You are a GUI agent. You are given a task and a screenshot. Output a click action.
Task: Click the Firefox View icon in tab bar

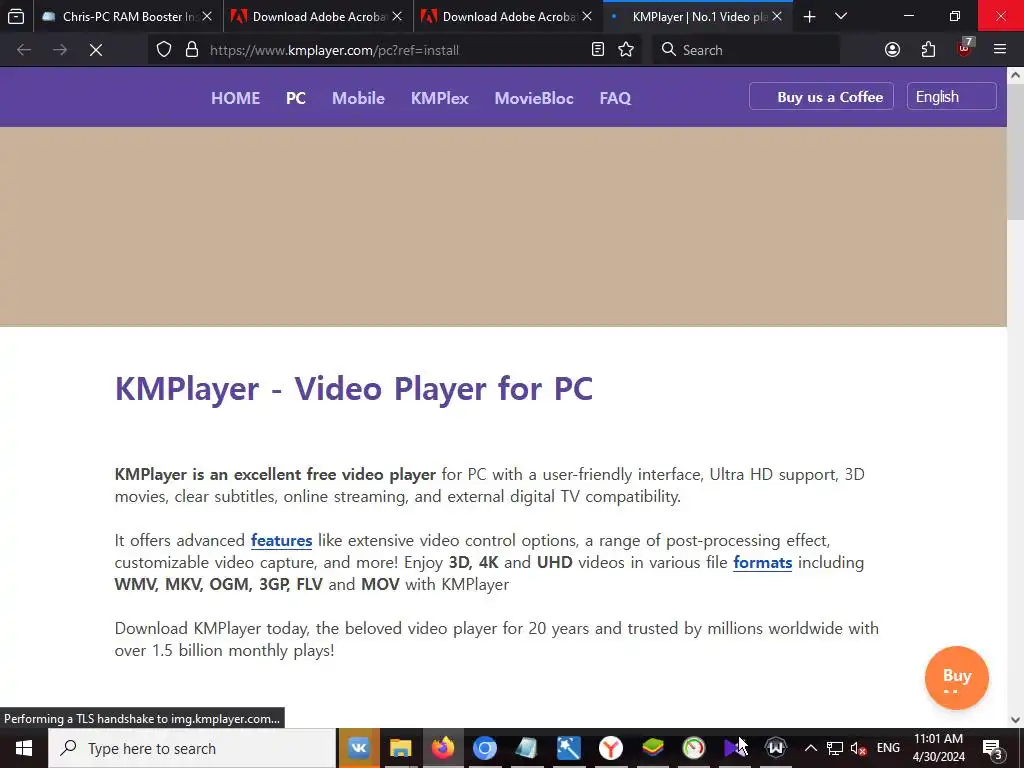pos(16,16)
